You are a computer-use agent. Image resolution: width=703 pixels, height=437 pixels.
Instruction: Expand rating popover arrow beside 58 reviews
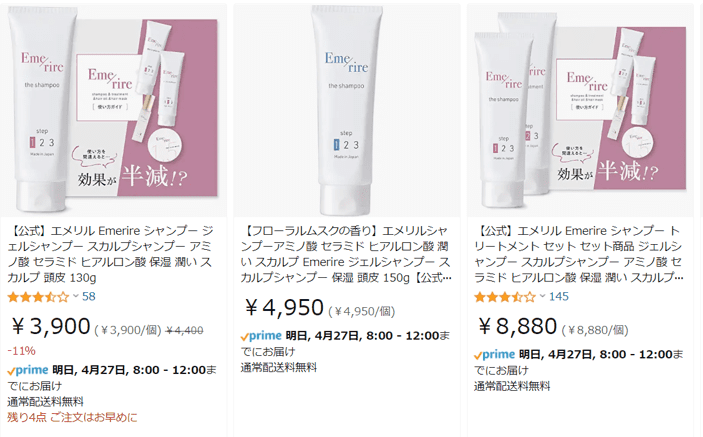click(76, 296)
